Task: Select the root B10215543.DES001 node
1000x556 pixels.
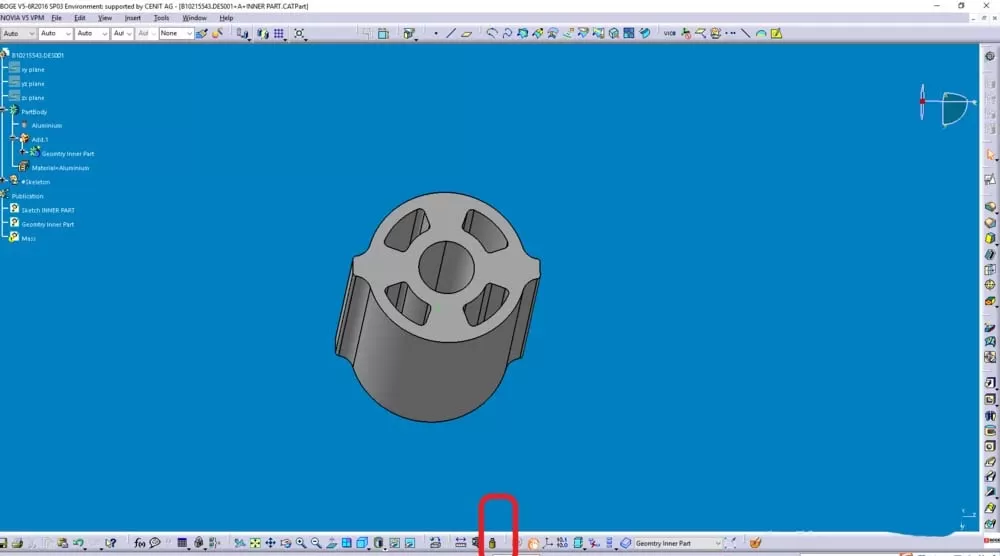Action: point(38,55)
